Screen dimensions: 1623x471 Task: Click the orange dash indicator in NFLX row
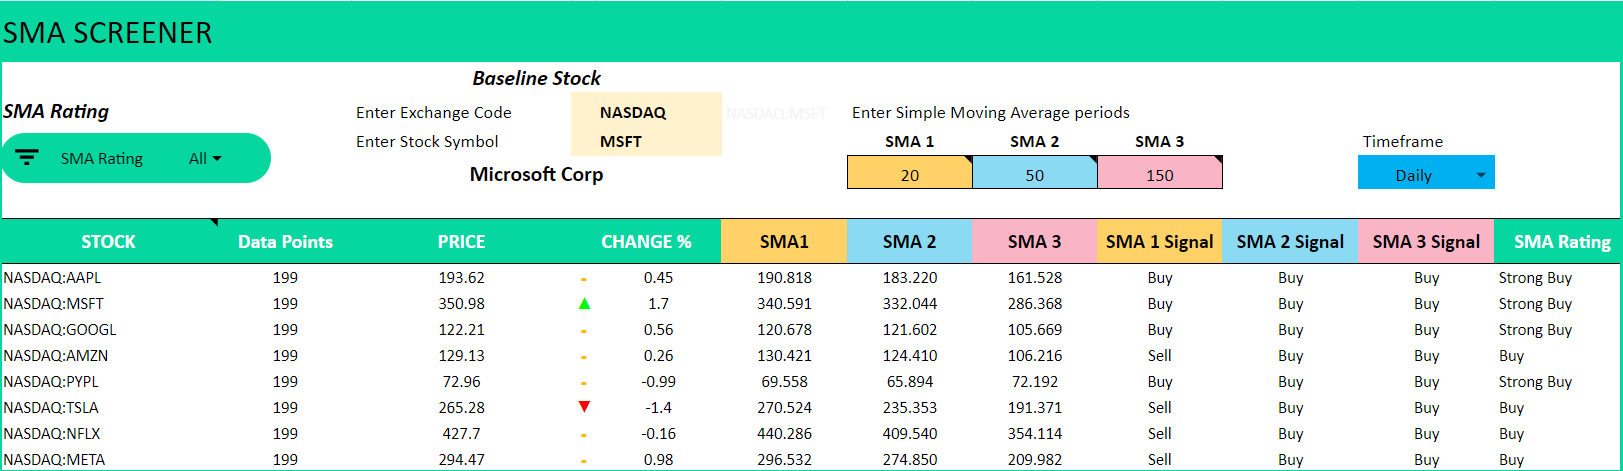pos(584,435)
